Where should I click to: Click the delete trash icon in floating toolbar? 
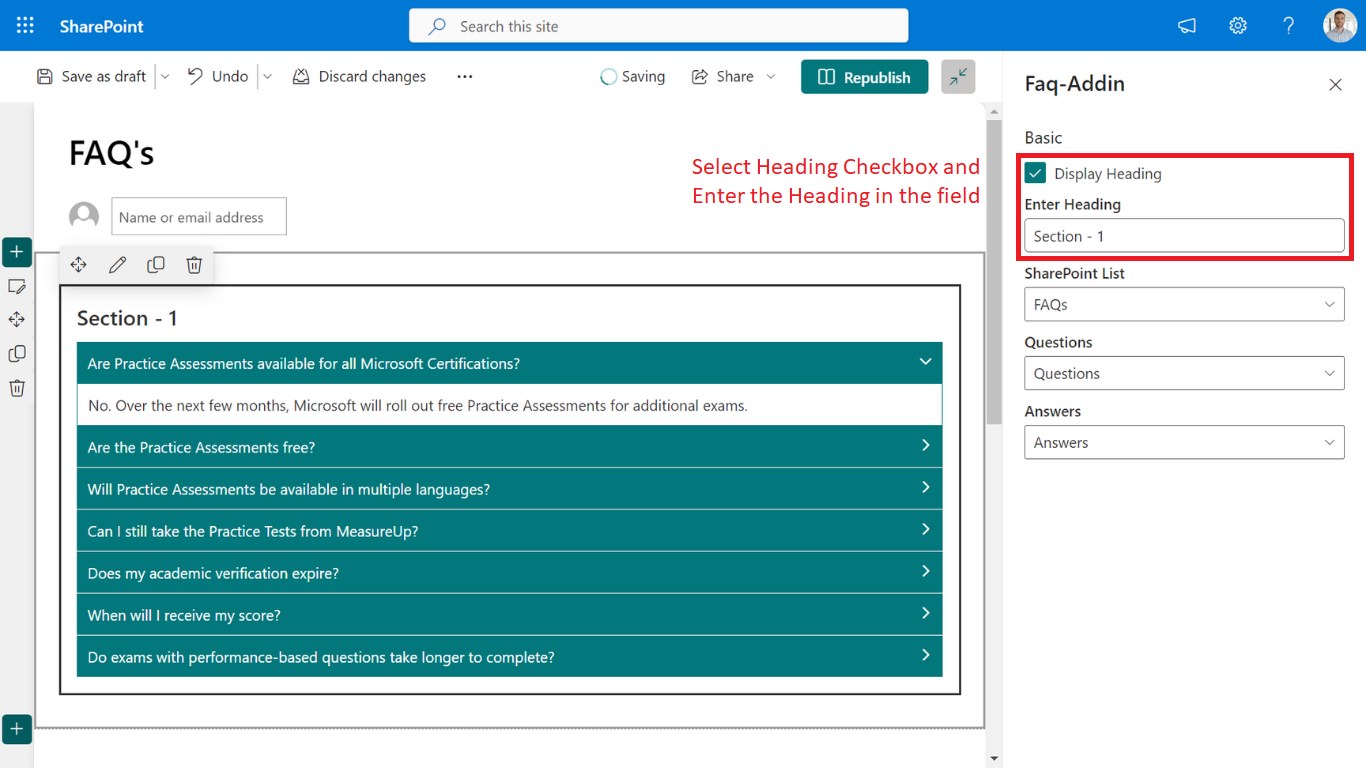point(194,265)
